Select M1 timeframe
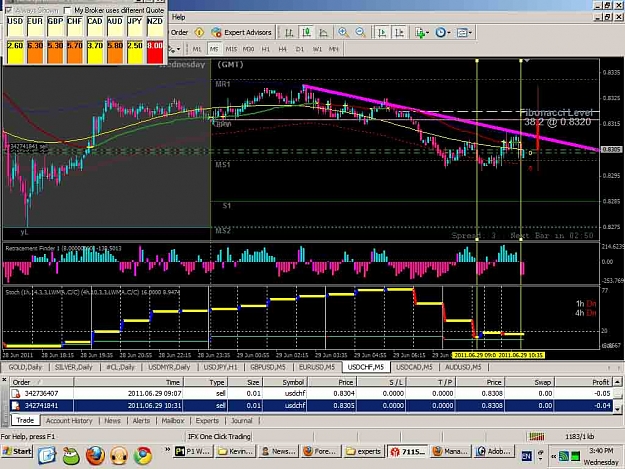This screenshot has height=469, width=625. pyautogui.click(x=197, y=49)
